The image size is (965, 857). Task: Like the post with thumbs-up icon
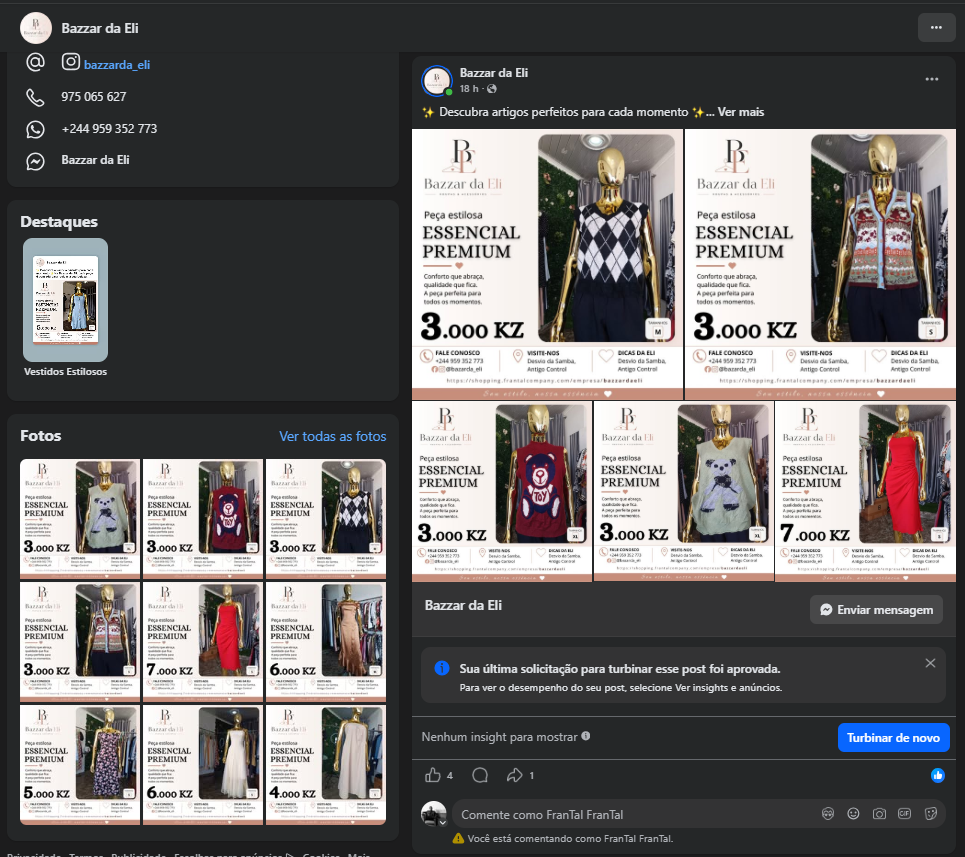point(433,775)
